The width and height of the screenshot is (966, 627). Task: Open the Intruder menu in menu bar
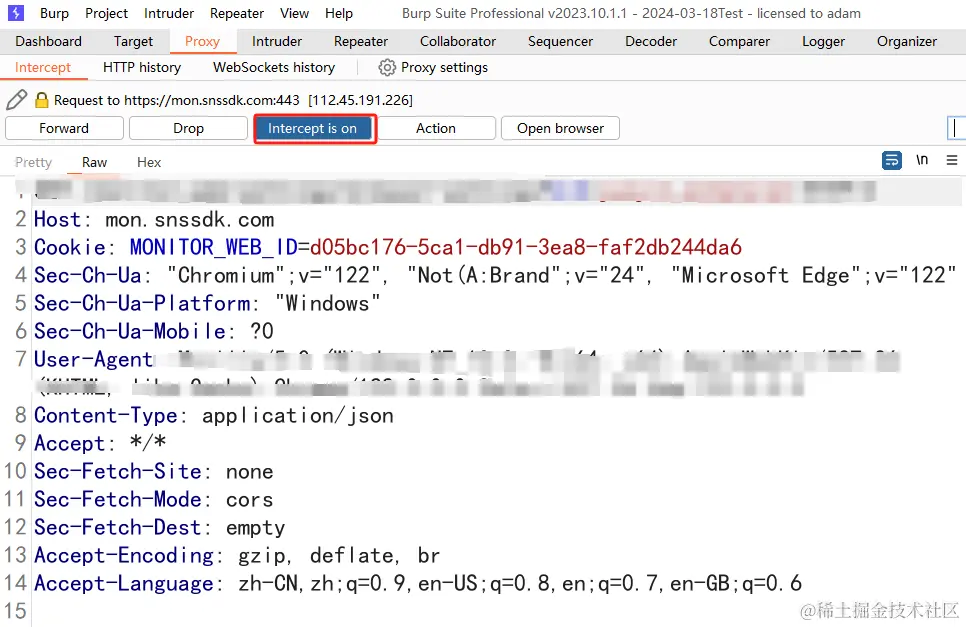point(169,13)
